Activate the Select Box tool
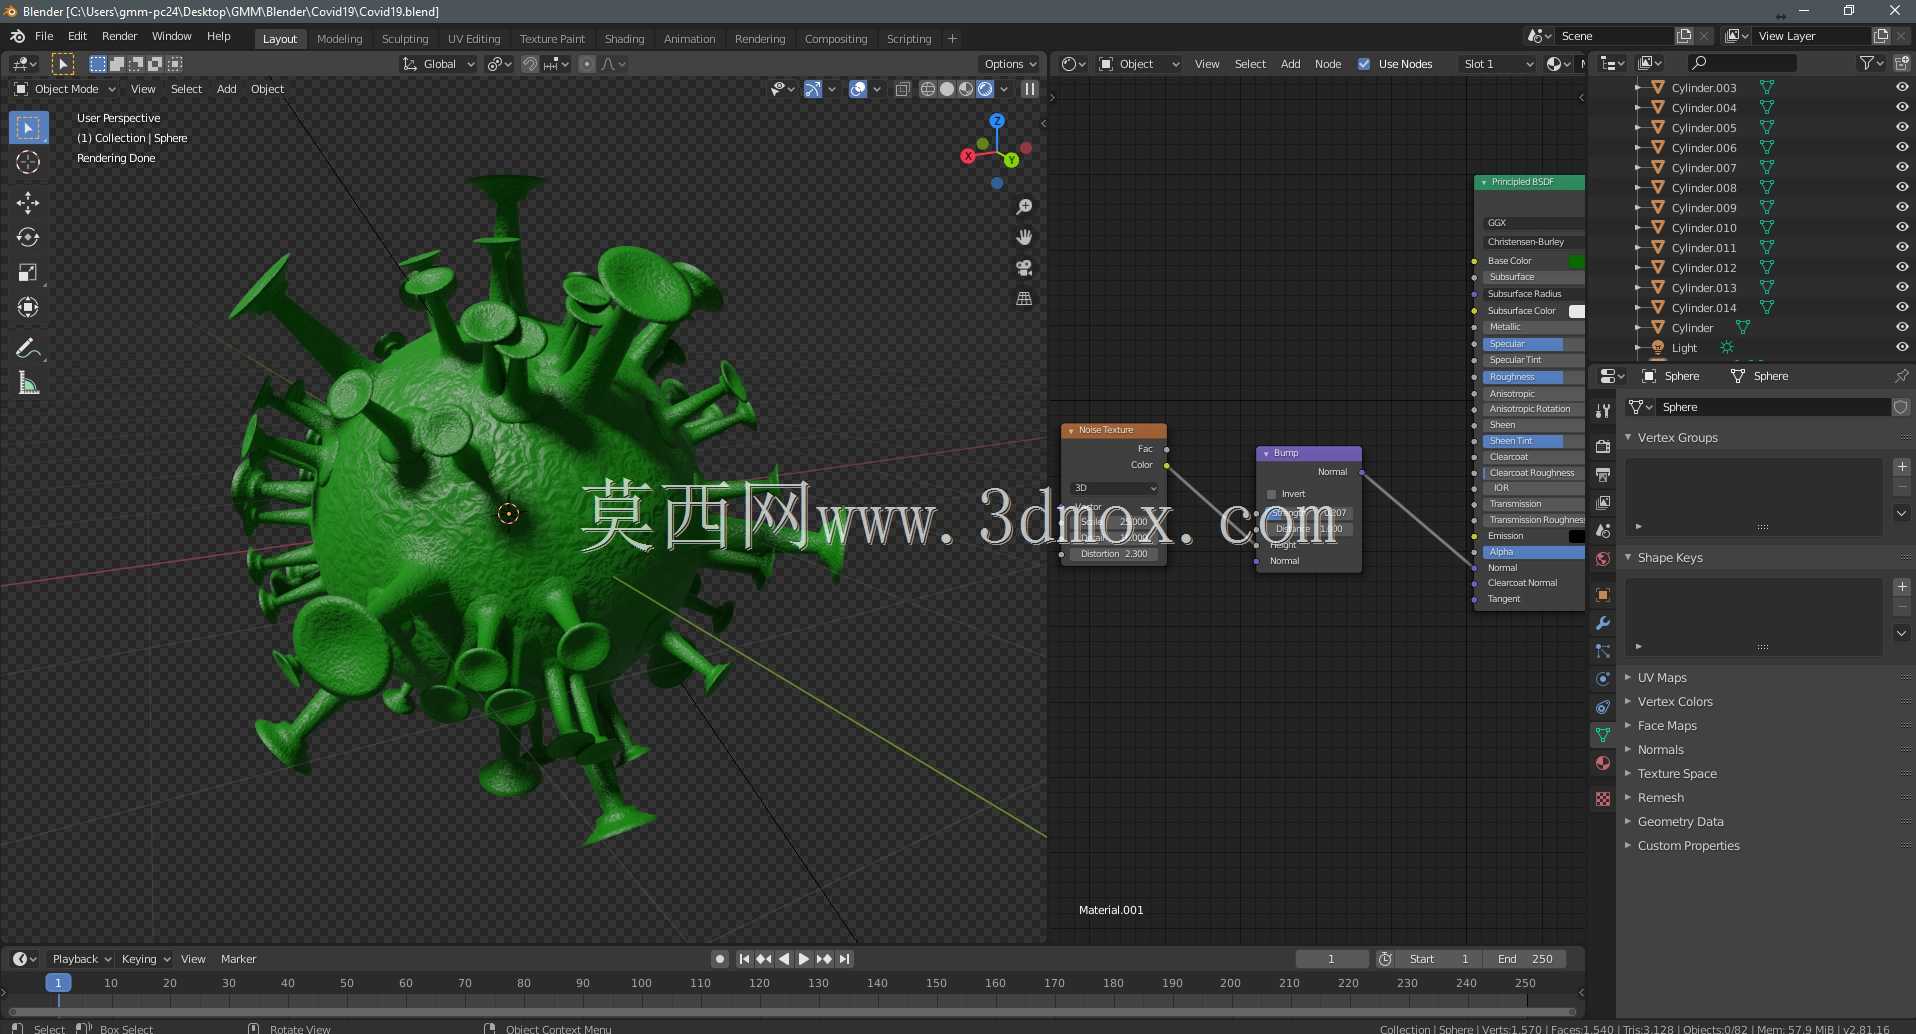Viewport: 1916px width, 1034px height. coord(28,128)
